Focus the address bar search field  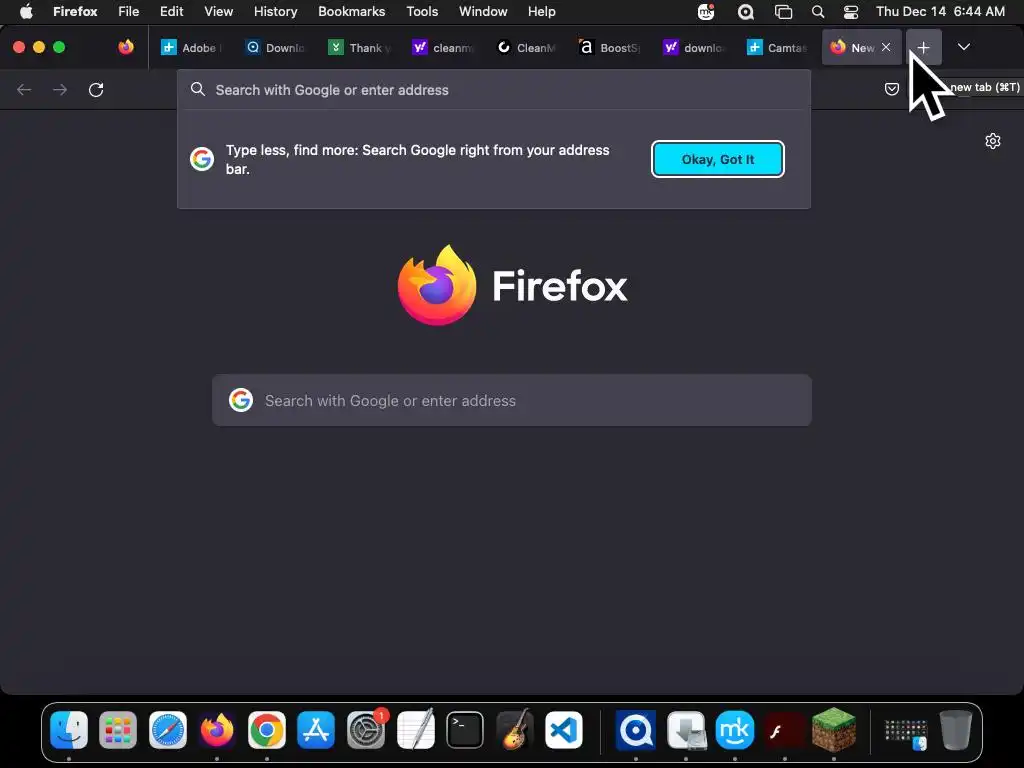pyautogui.click(x=494, y=90)
